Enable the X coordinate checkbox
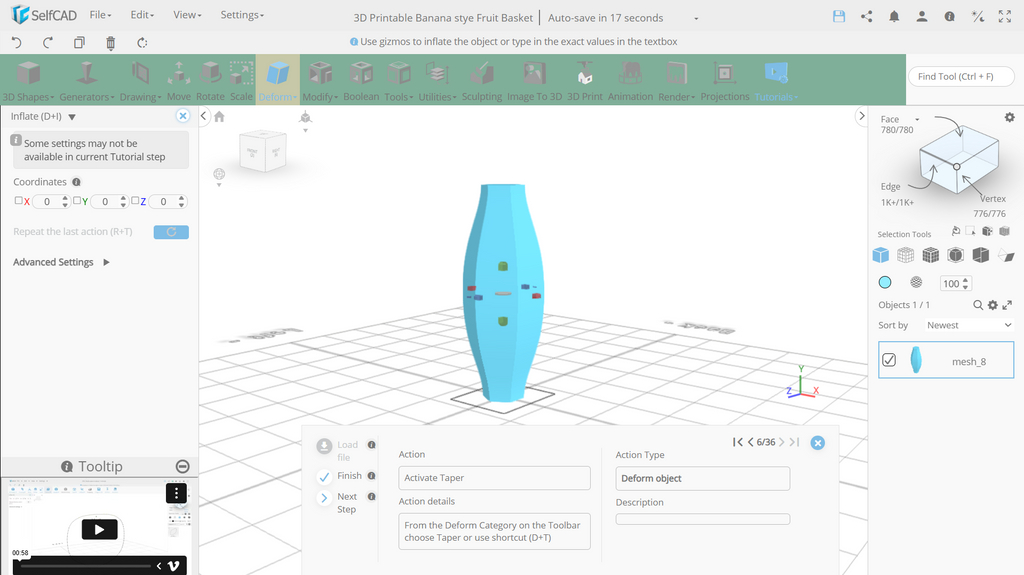Viewport: 1024px width, 575px height. pyautogui.click(x=18, y=201)
